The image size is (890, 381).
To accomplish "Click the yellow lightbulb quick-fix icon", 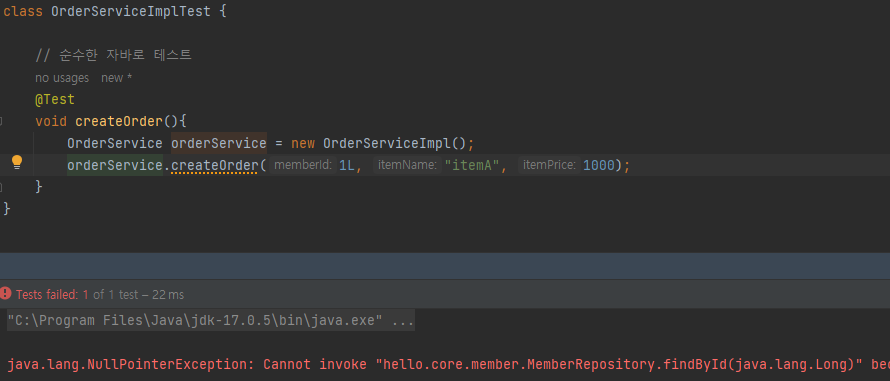I will (17, 162).
